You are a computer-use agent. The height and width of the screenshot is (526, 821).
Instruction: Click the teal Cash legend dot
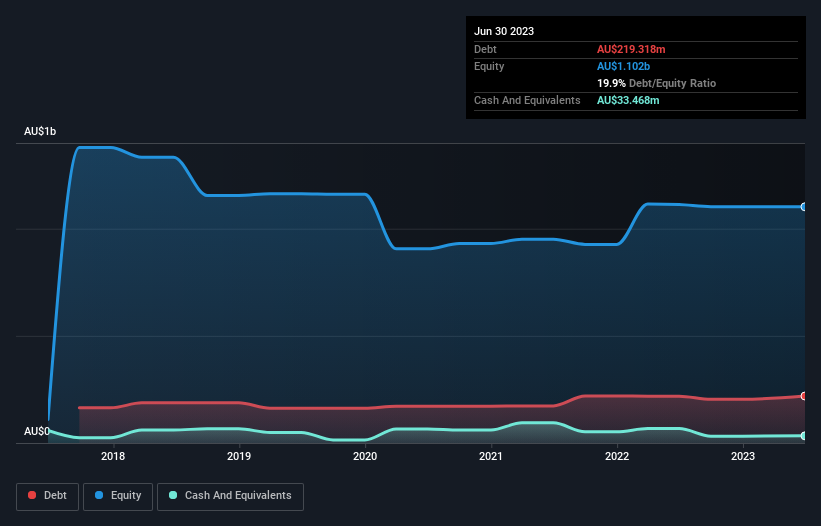[x=173, y=495]
